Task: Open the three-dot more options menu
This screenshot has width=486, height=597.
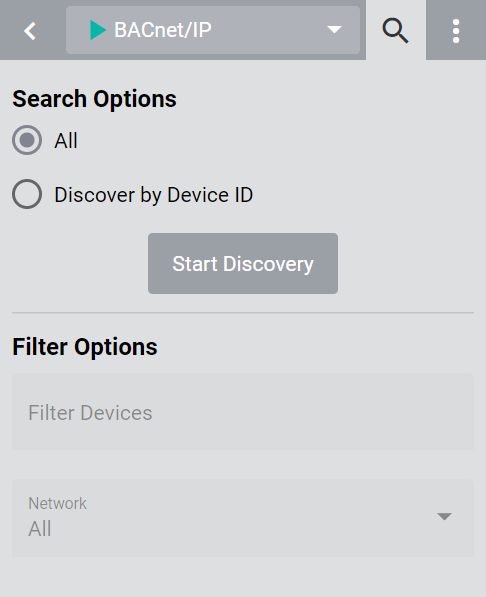Action: pos(456,31)
